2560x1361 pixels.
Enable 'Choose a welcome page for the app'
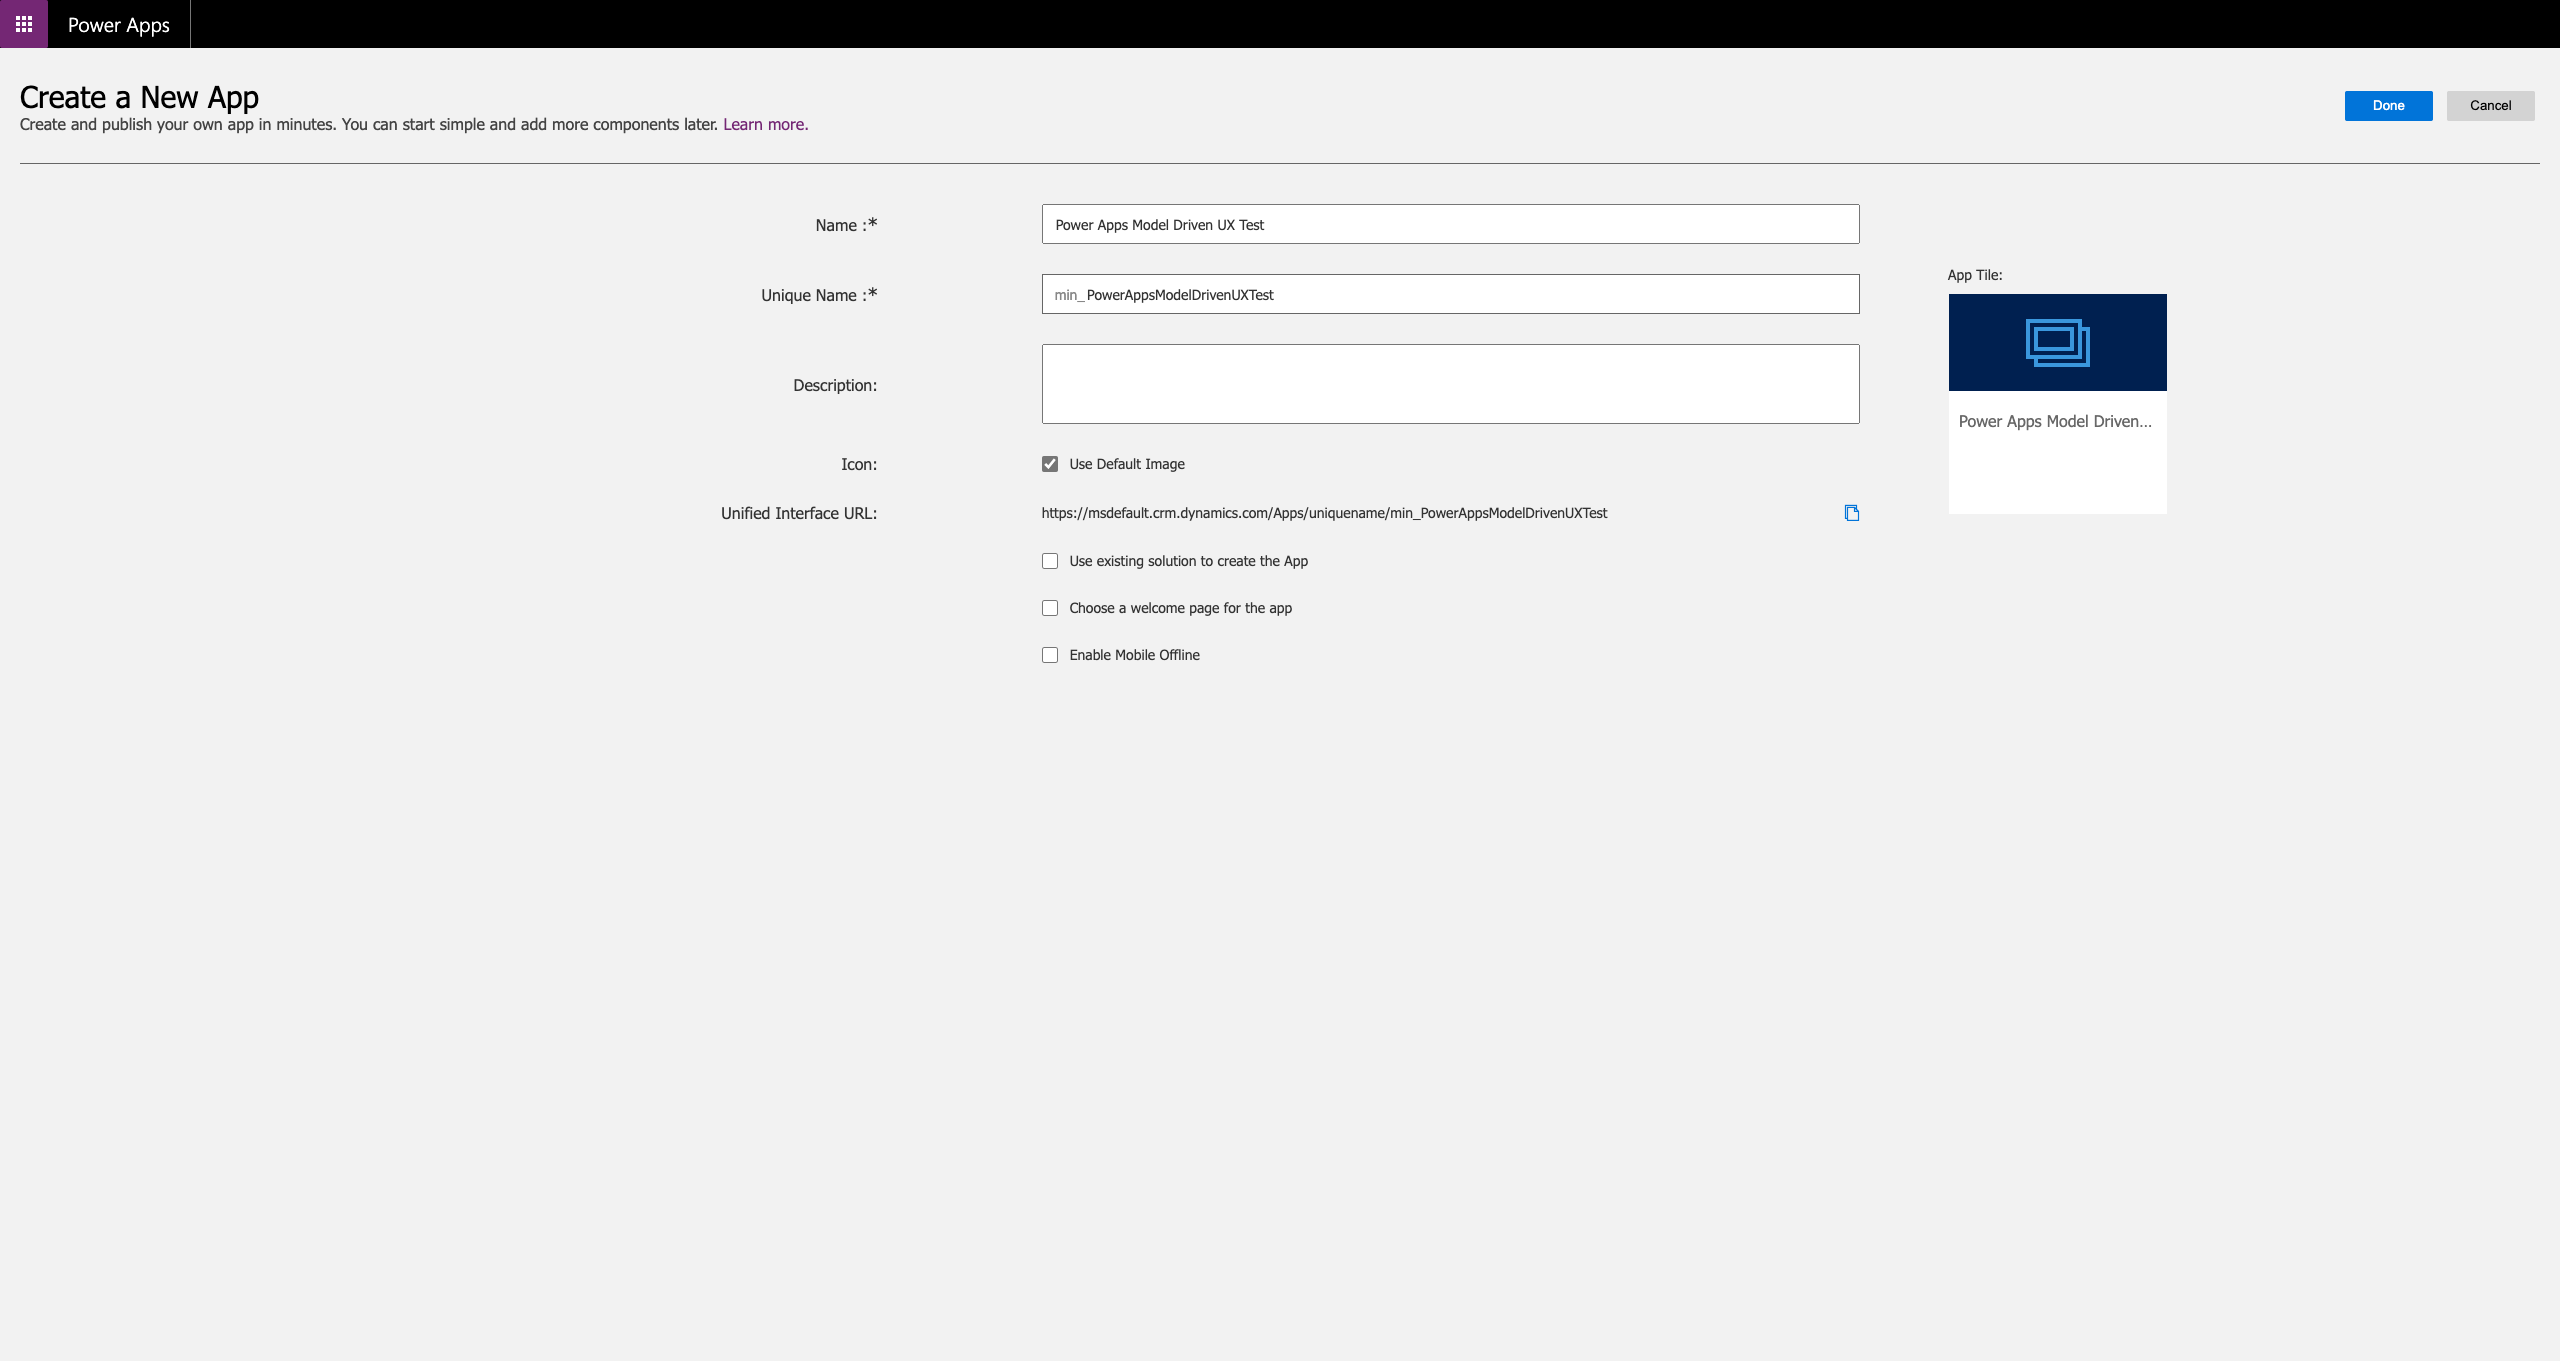pyautogui.click(x=1048, y=608)
